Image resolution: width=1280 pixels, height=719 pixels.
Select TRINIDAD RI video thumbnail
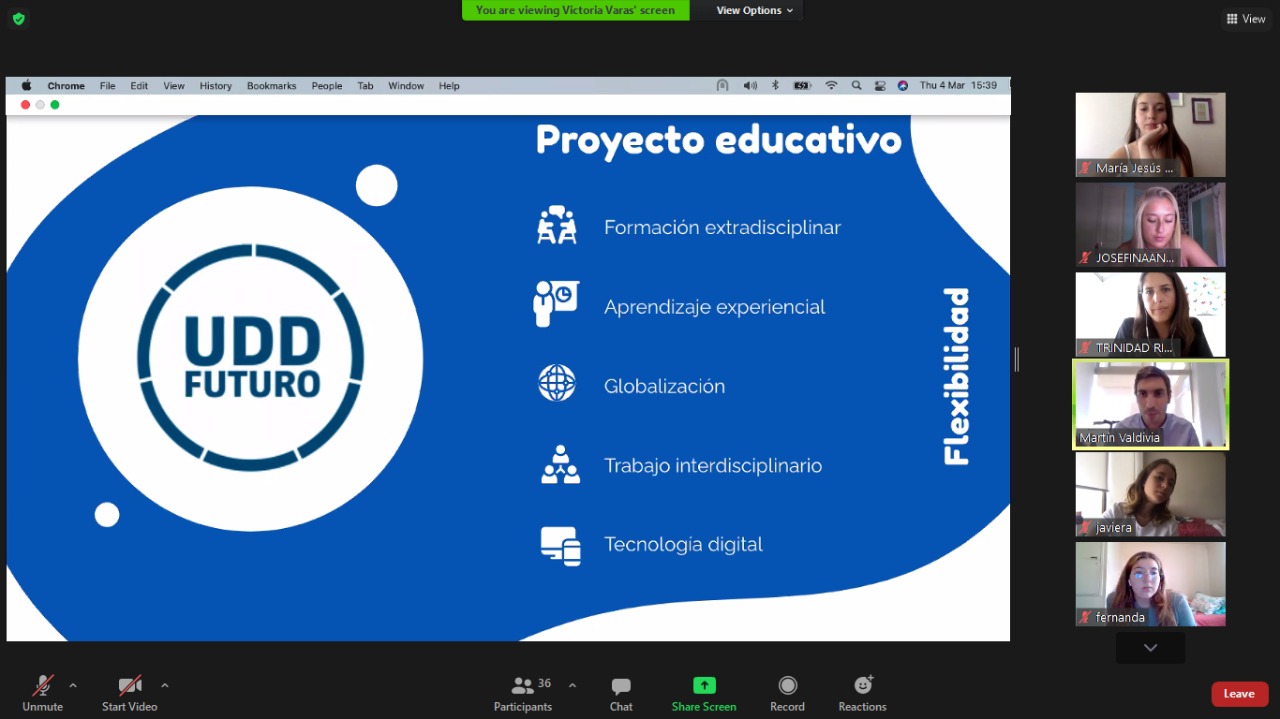tap(1151, 315)
